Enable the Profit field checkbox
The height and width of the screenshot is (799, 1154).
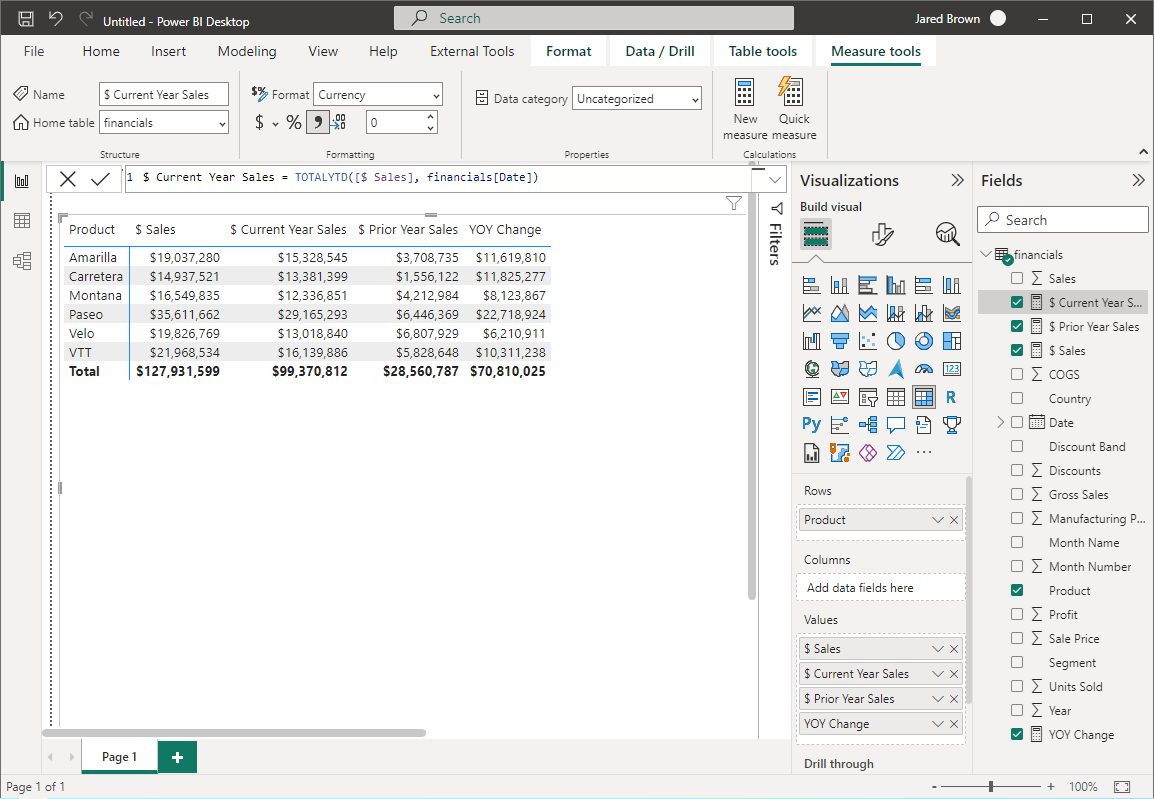[x=1017, y=614]
